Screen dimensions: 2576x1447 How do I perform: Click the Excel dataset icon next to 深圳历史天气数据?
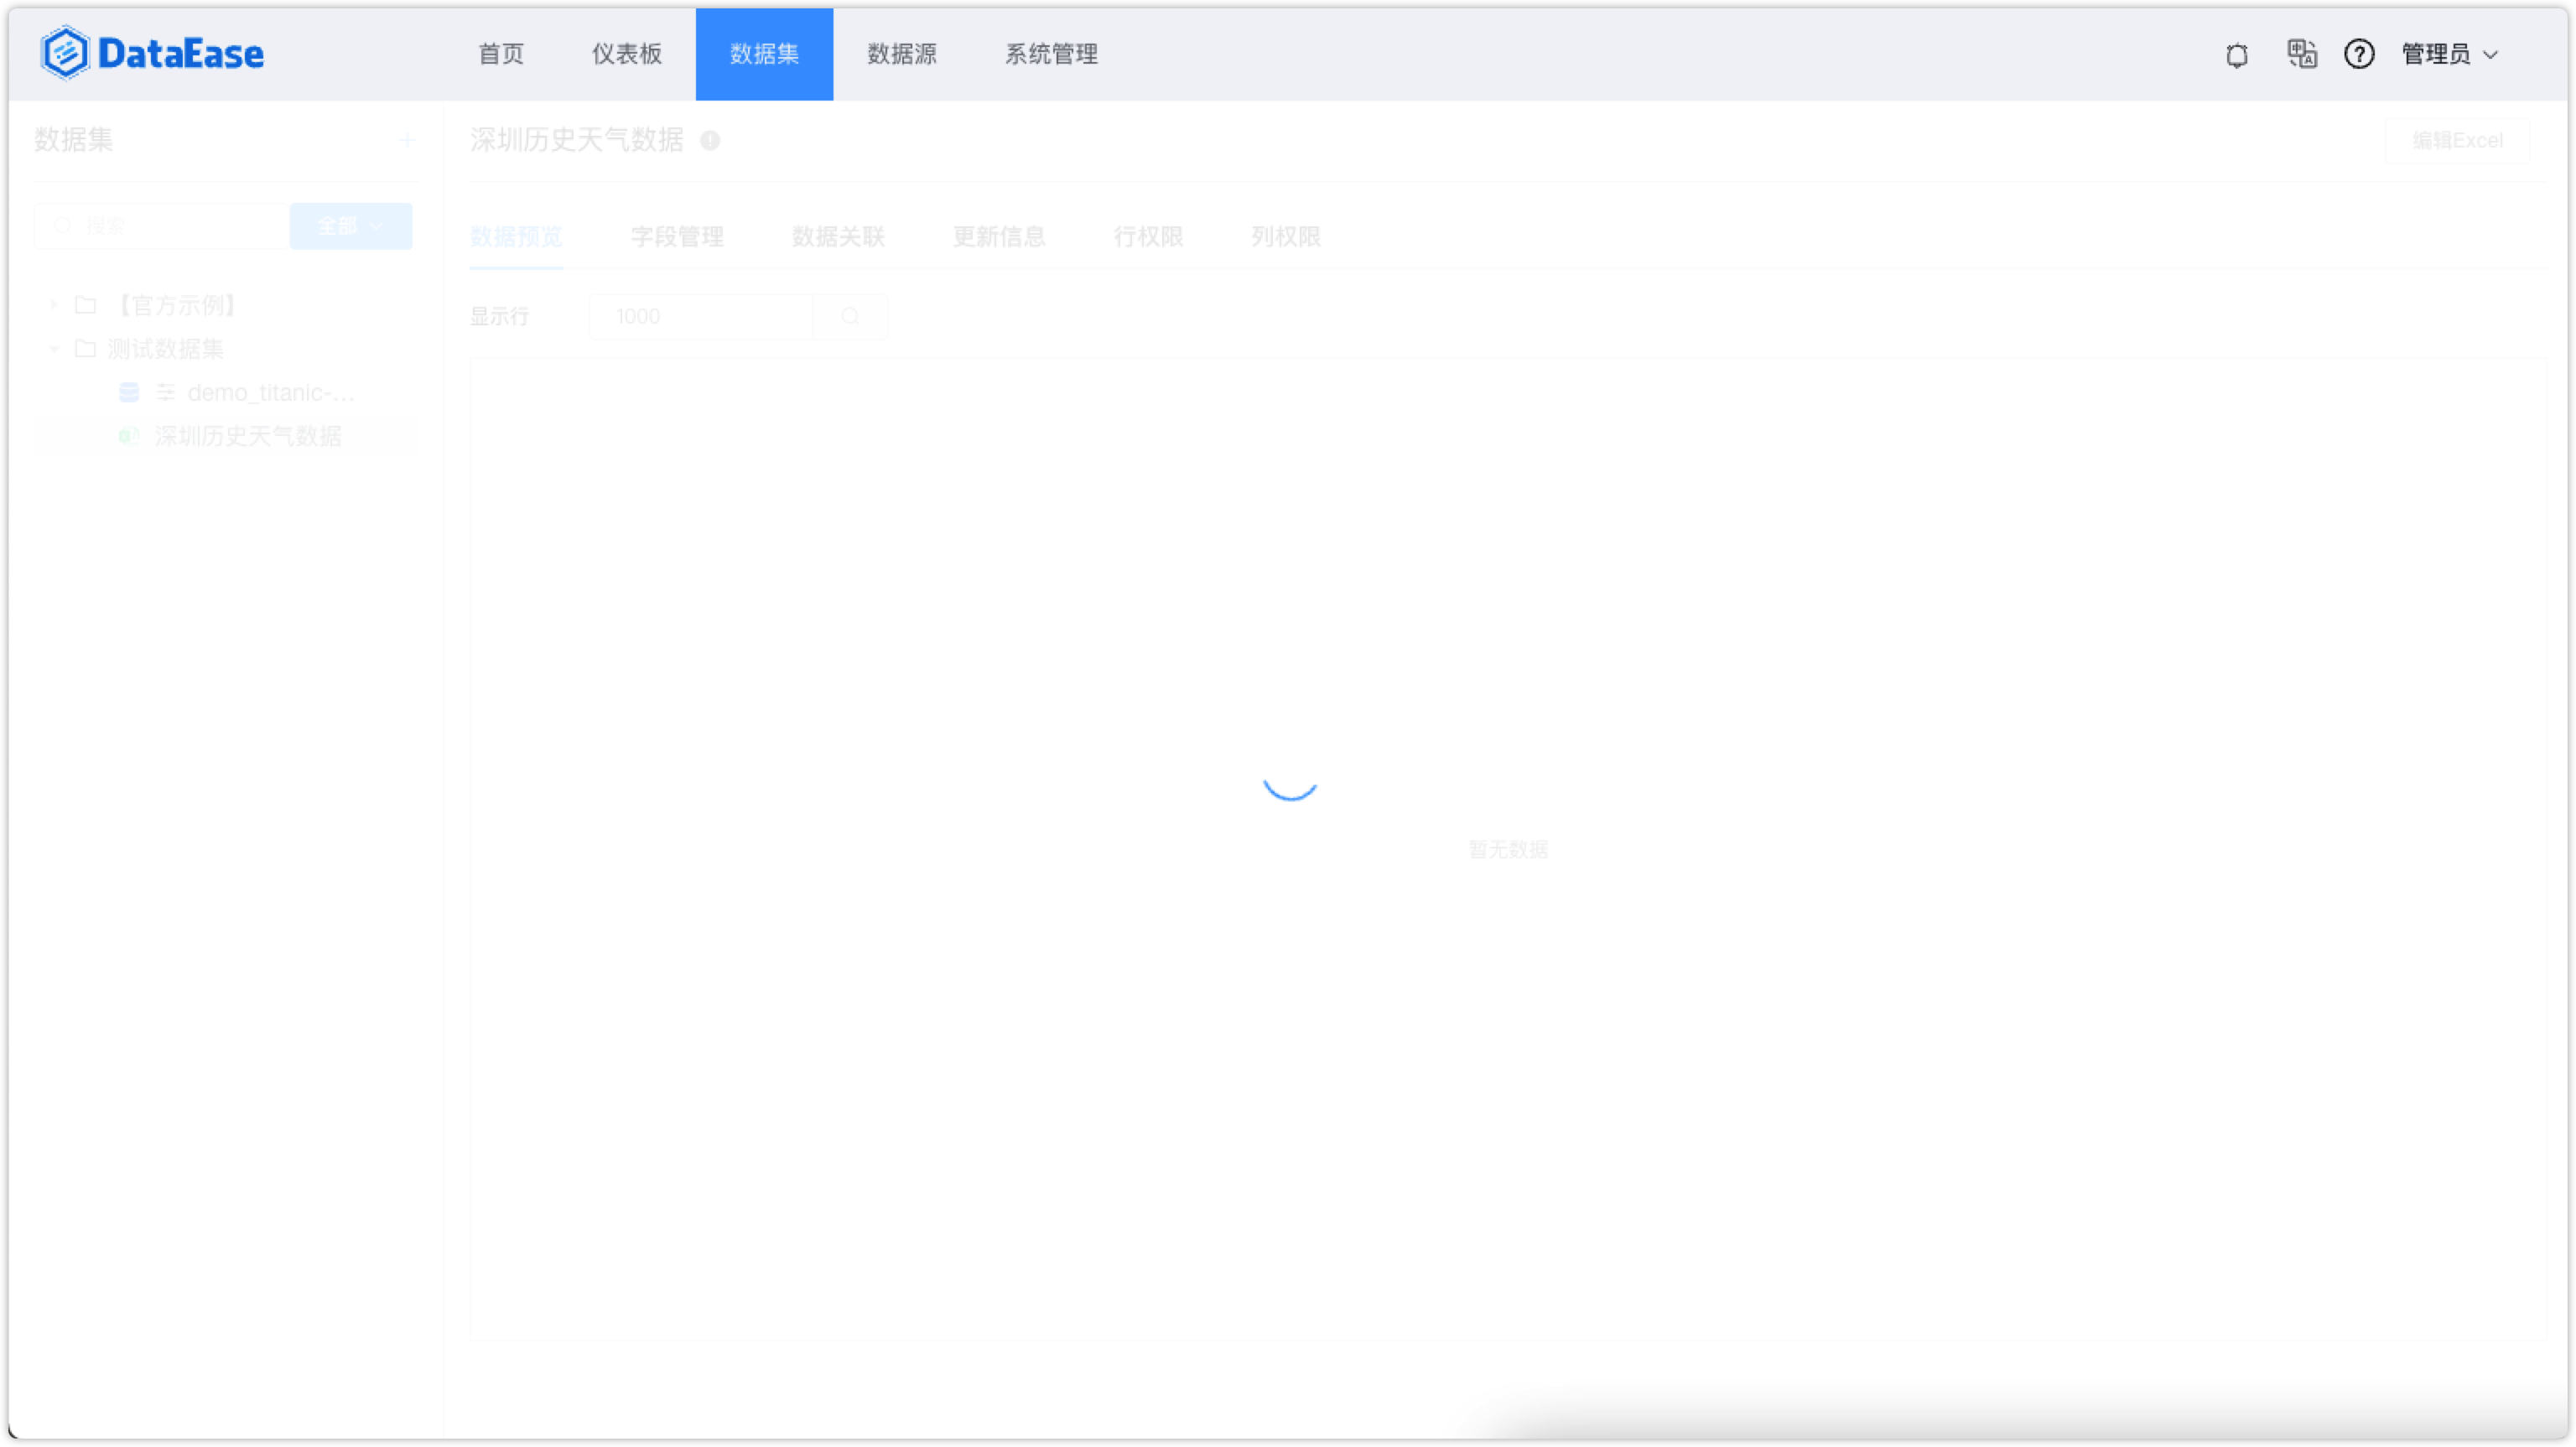point(129,436)
